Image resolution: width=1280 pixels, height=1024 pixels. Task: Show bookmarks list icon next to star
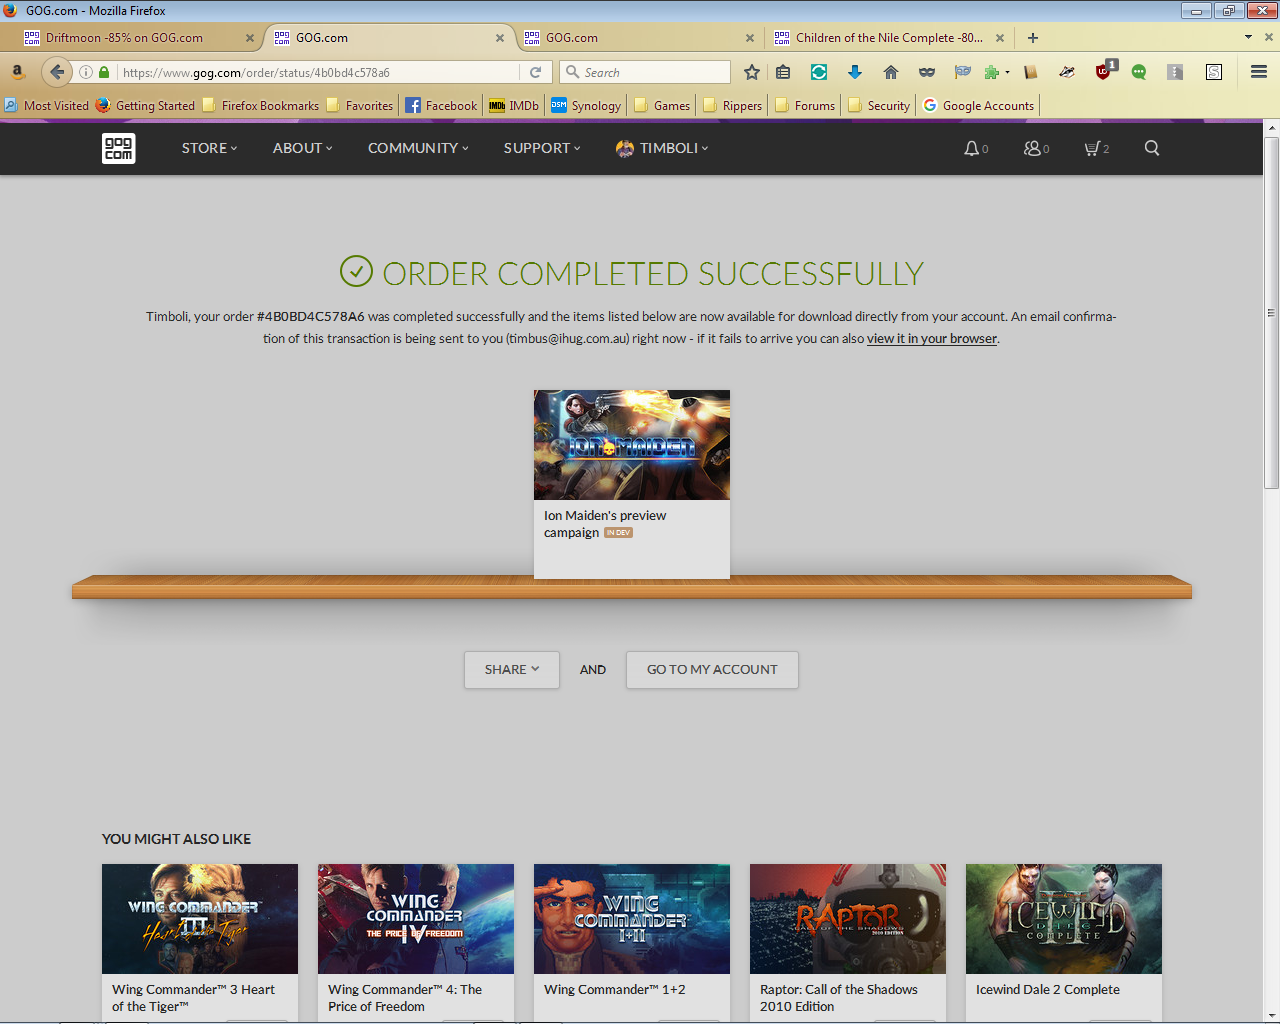(x=783, y=72)
